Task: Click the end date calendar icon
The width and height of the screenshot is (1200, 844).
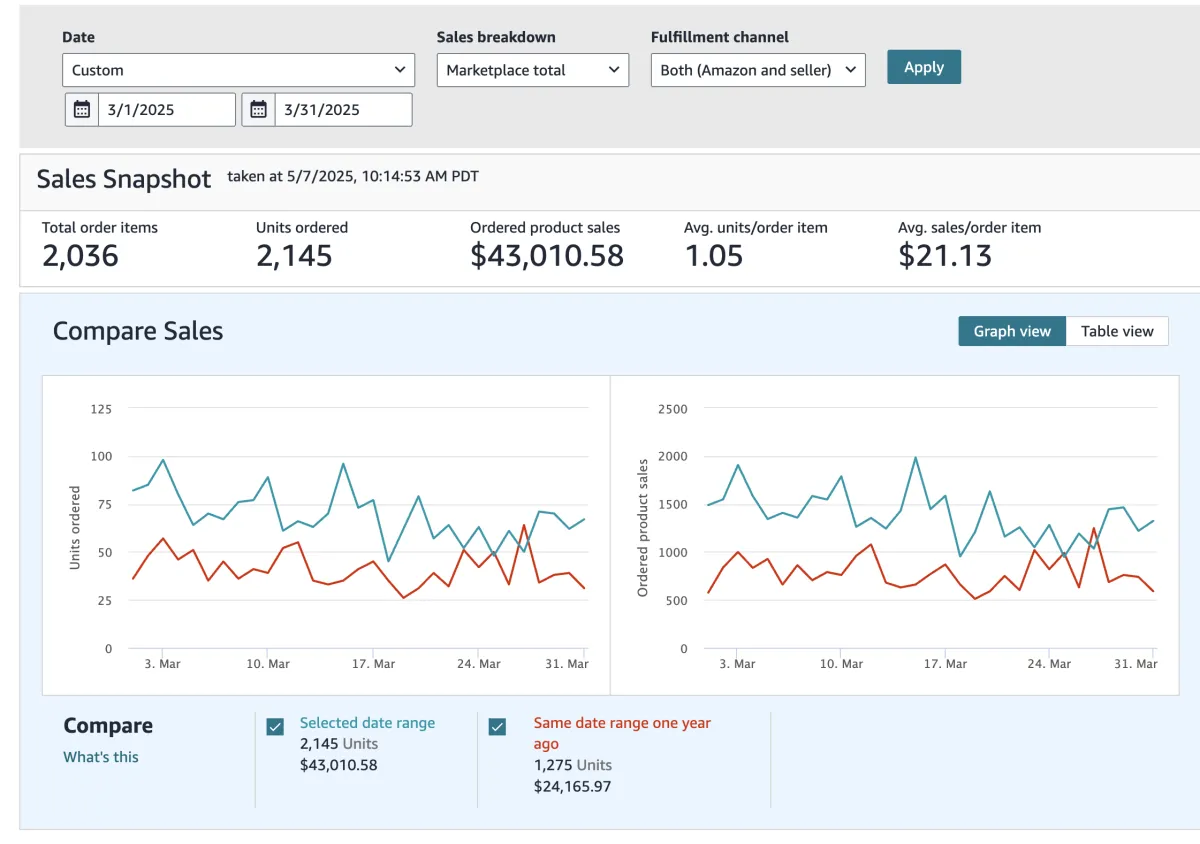Action: [259, 110]
